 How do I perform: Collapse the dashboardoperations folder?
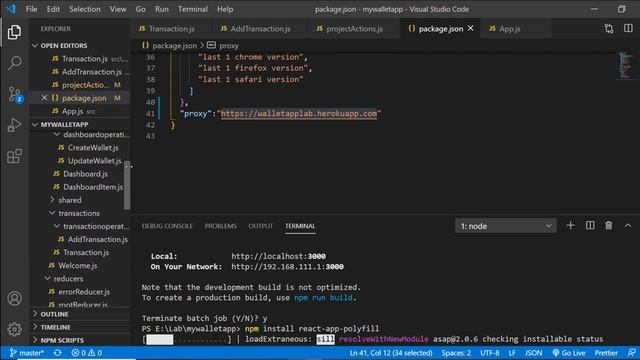pos(92,134)
